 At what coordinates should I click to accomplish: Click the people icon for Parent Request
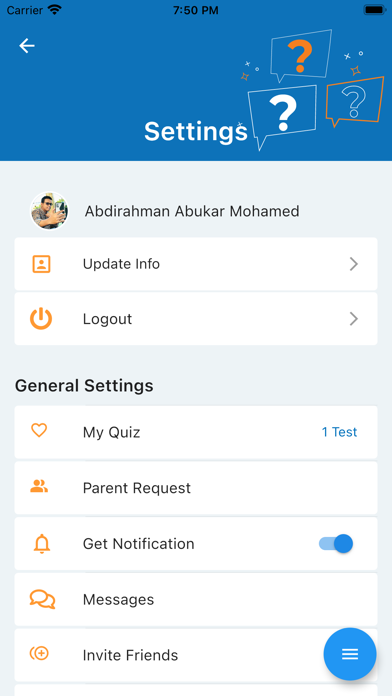click(39, 486)
